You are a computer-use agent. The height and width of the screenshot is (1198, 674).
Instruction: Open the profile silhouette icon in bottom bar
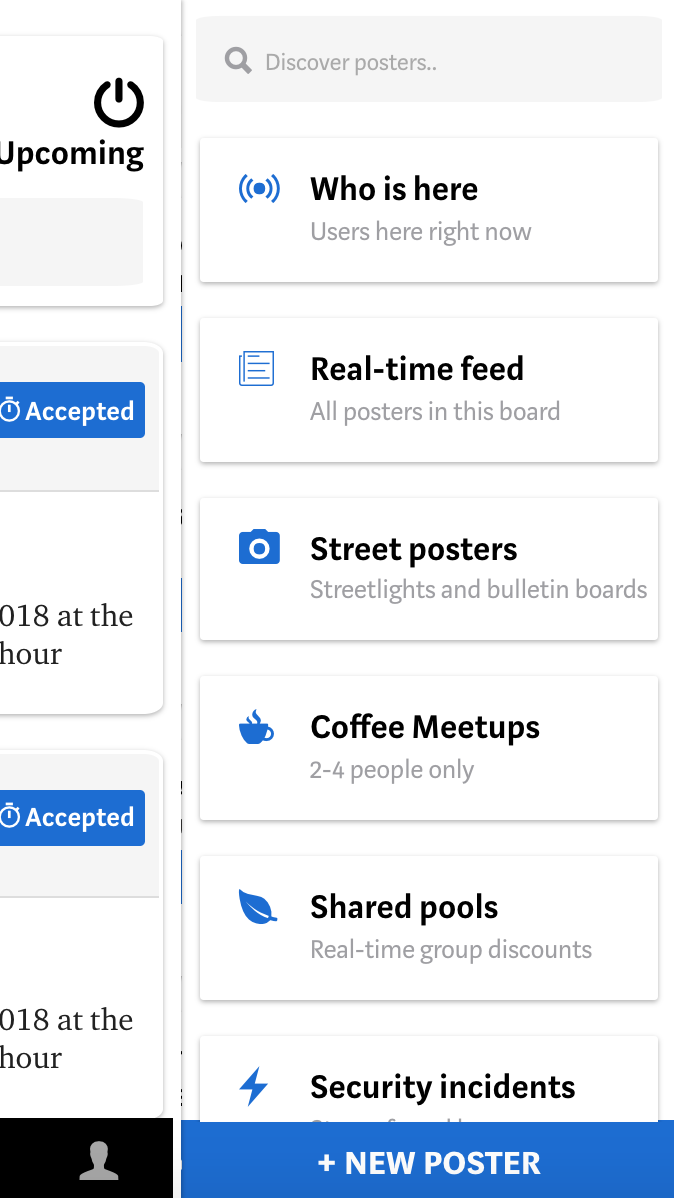point(99,1161)
